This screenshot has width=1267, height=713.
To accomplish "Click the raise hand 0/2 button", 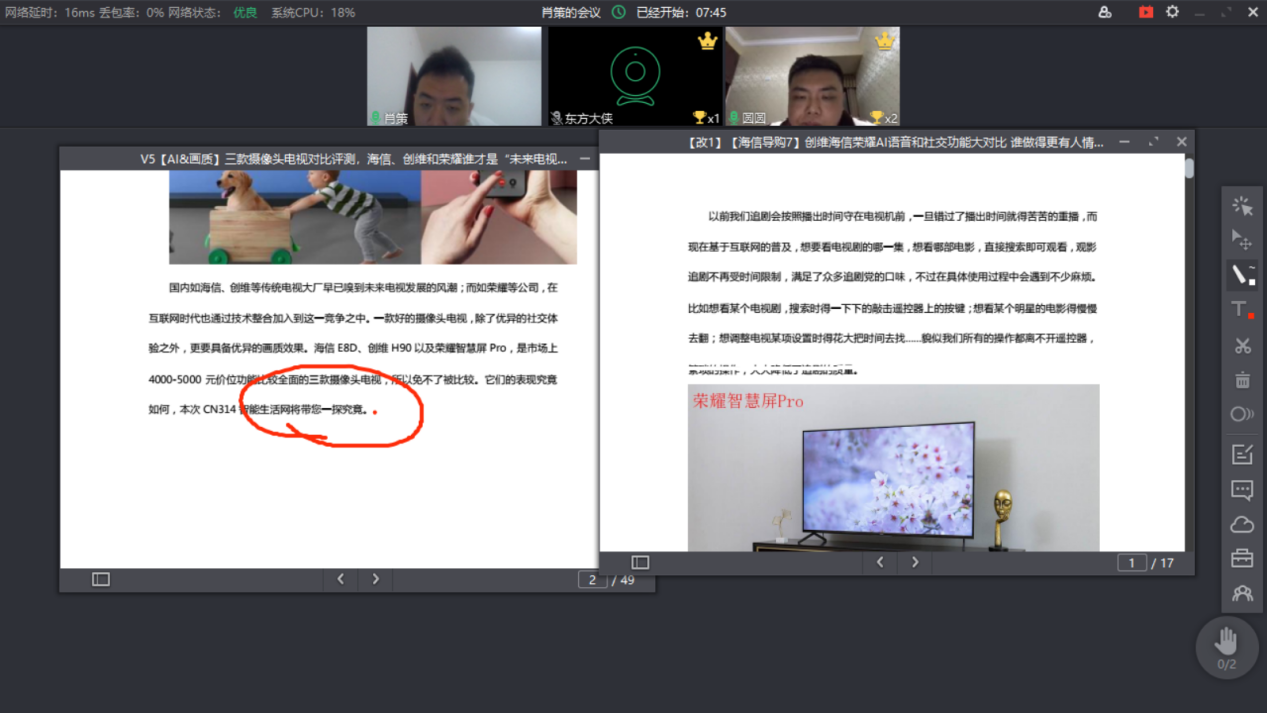I will coord(1227,647).
